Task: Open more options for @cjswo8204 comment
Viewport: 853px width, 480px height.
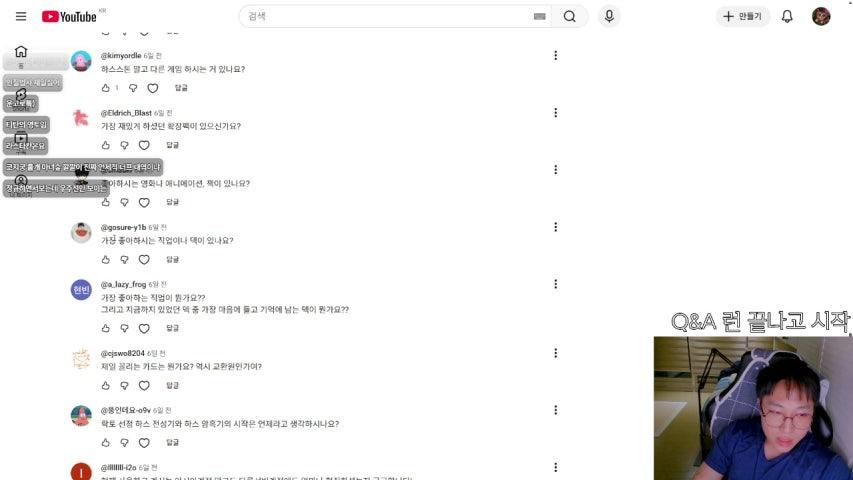Action: [x=555, y=353]
